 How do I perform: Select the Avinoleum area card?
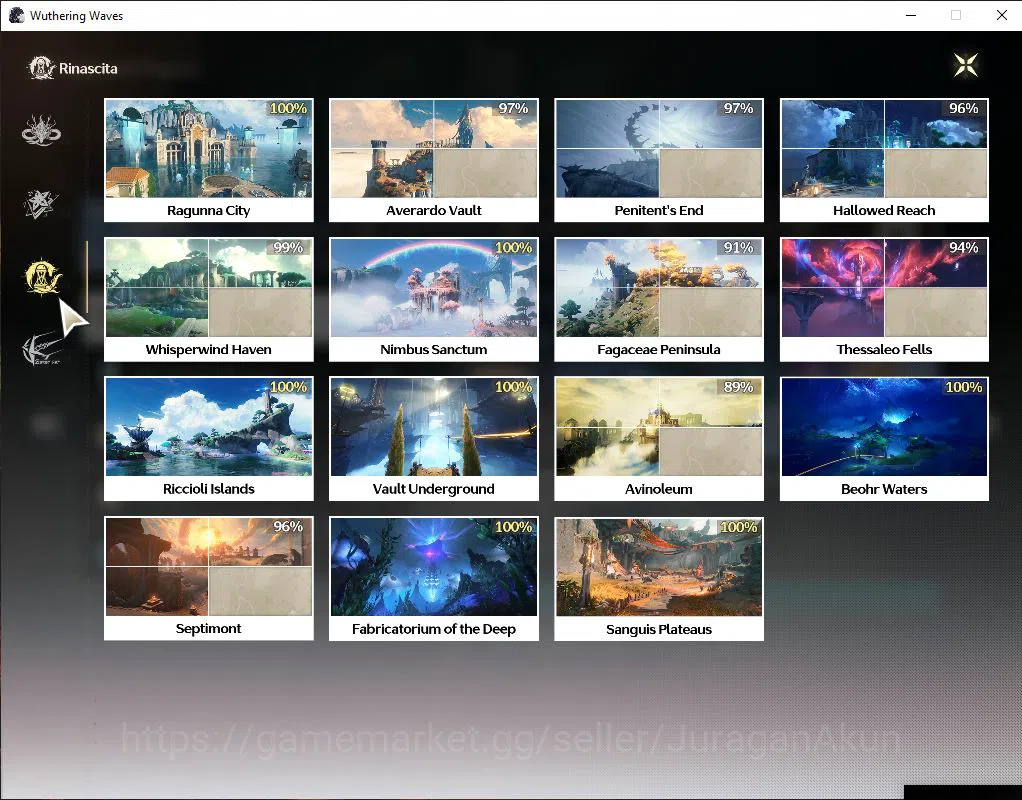point(659,439)
